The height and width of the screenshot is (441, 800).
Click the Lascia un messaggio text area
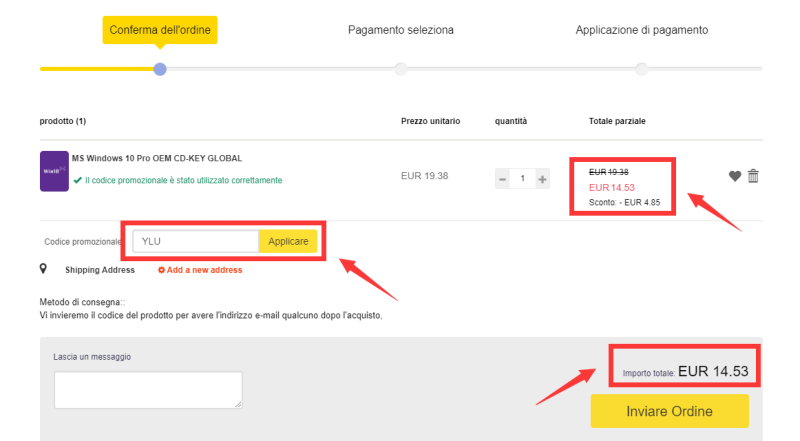click(147, 390)
